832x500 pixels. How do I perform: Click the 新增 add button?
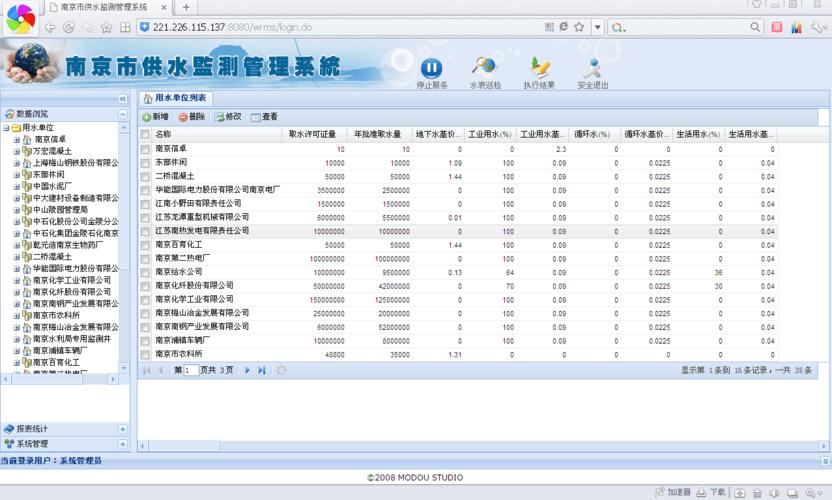point(155,117)
